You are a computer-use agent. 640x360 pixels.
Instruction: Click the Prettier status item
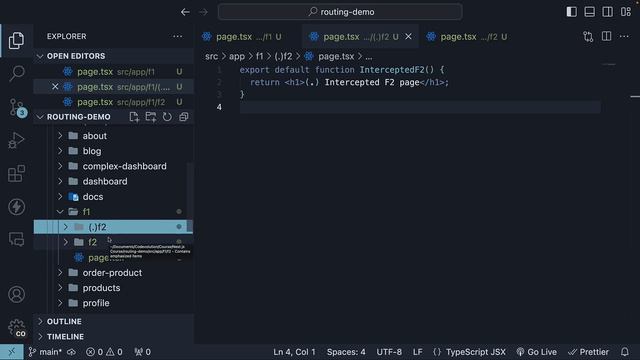589,352
